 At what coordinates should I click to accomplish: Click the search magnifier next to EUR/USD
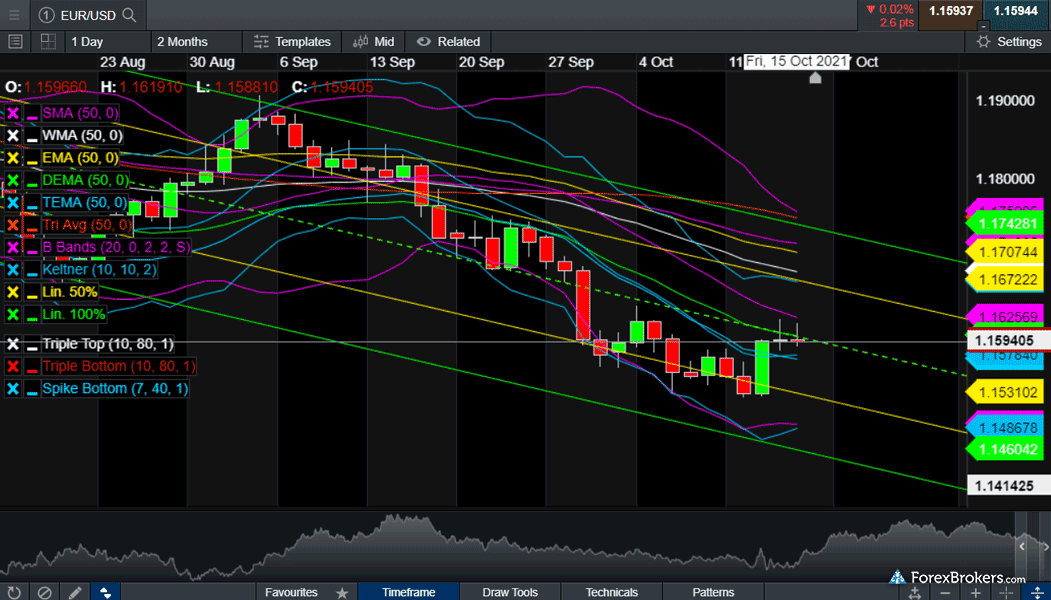point(131,15)
